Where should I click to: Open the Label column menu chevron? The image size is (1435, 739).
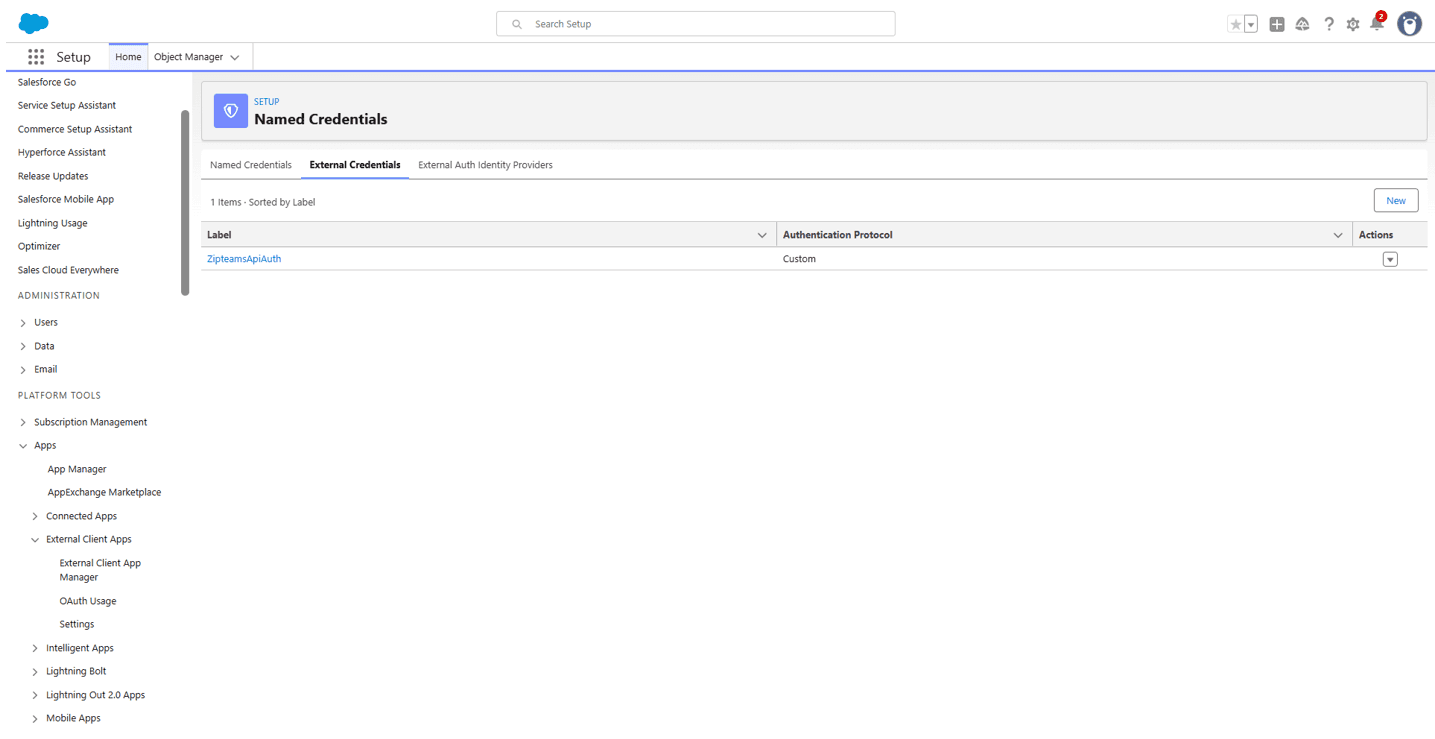(x=763, y=235)
